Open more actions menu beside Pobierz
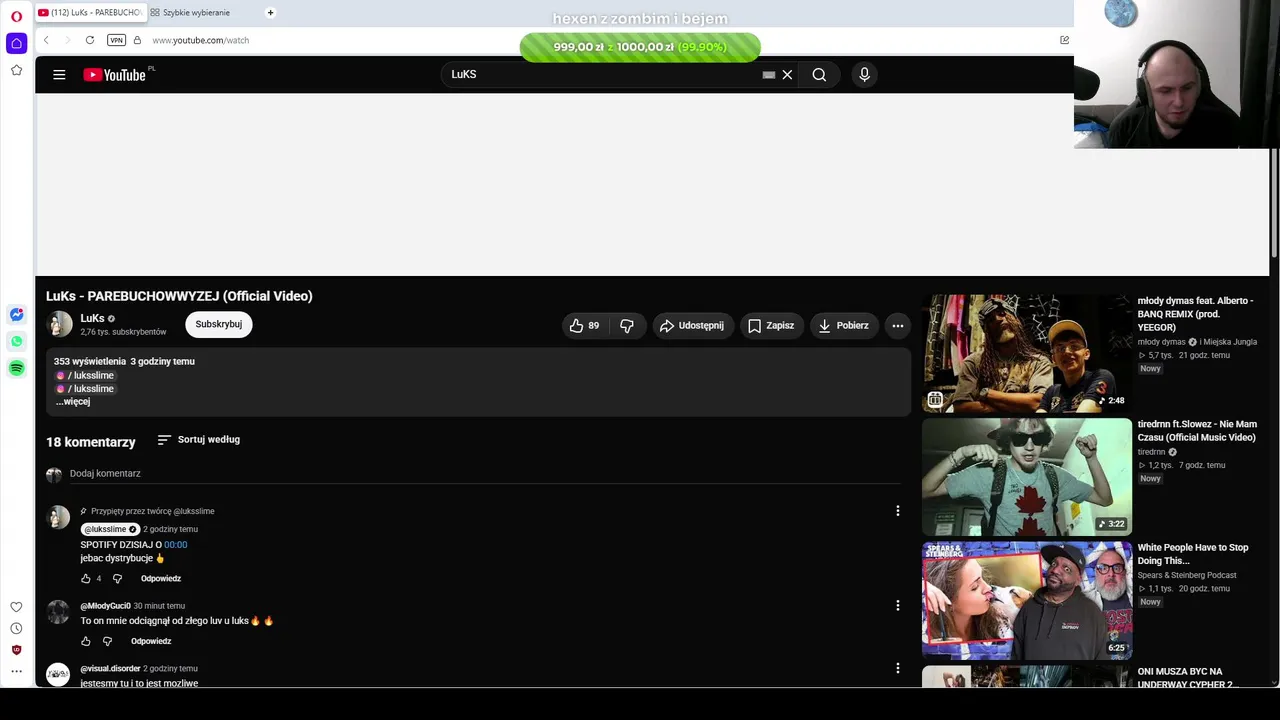The height and width of the screenshot is (720, 1280). tap(898, 325)
